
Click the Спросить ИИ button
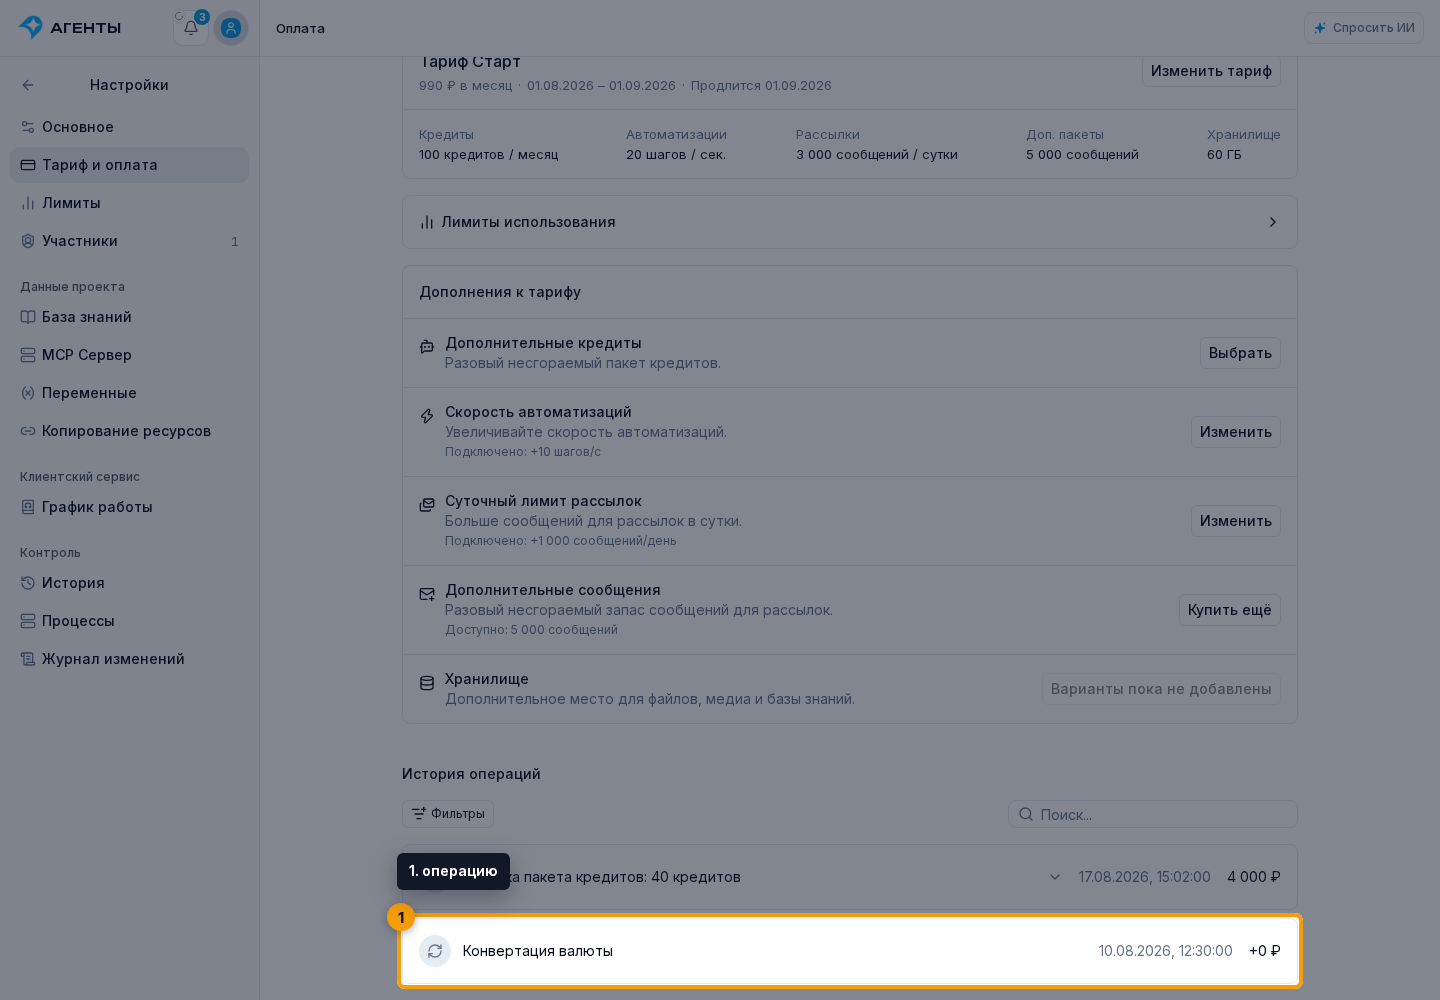click(x=1364, y=28)
